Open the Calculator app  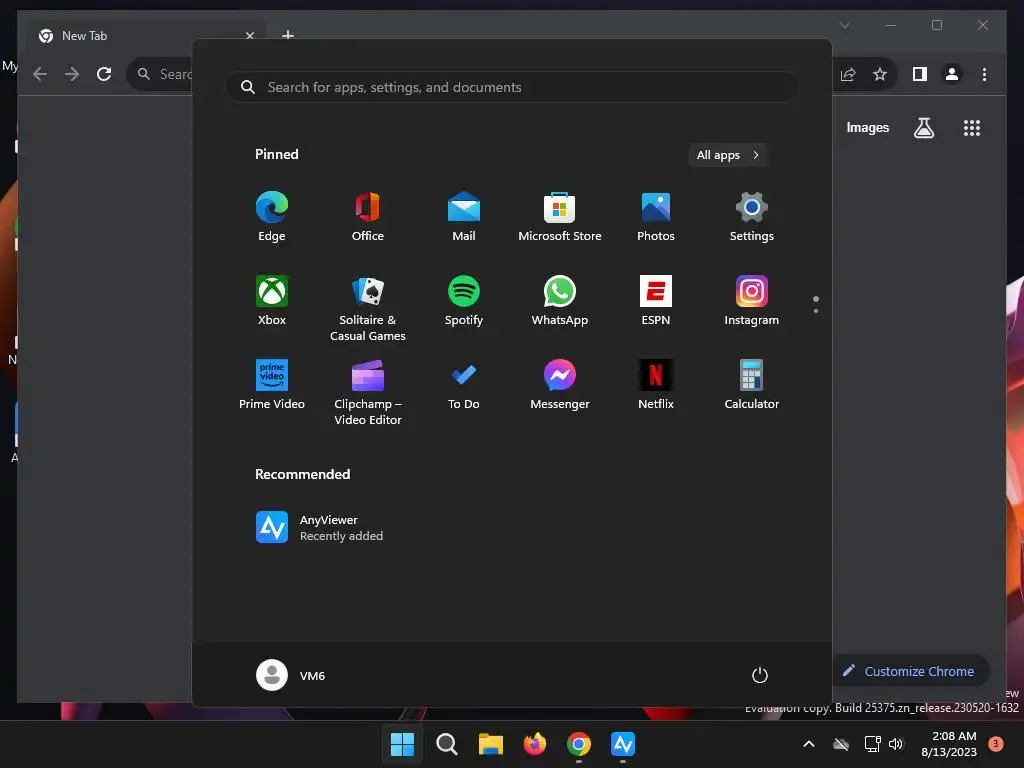click(752, 385)
